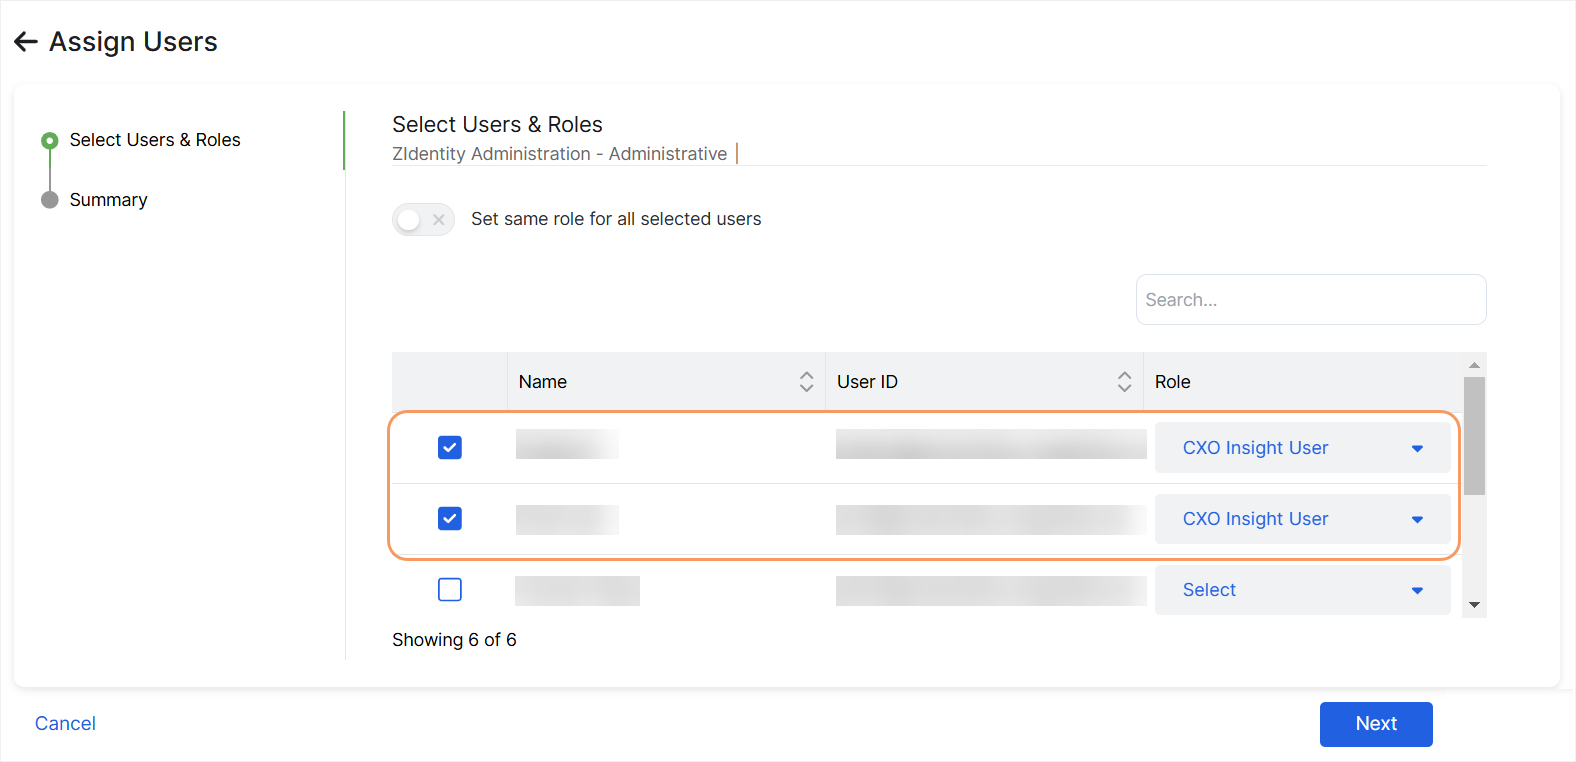Screen dimensions: 1576x762
Task: Go to the Summary step
Action: [109, 200]
